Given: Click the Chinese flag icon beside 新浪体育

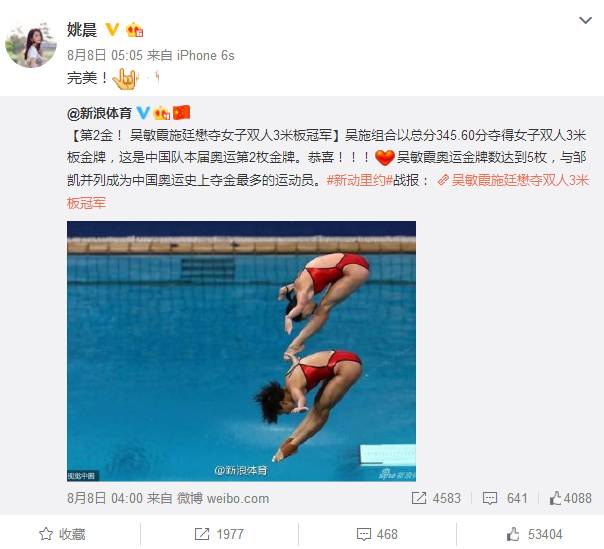Looking at the screenshot, I should pos(181,112).
